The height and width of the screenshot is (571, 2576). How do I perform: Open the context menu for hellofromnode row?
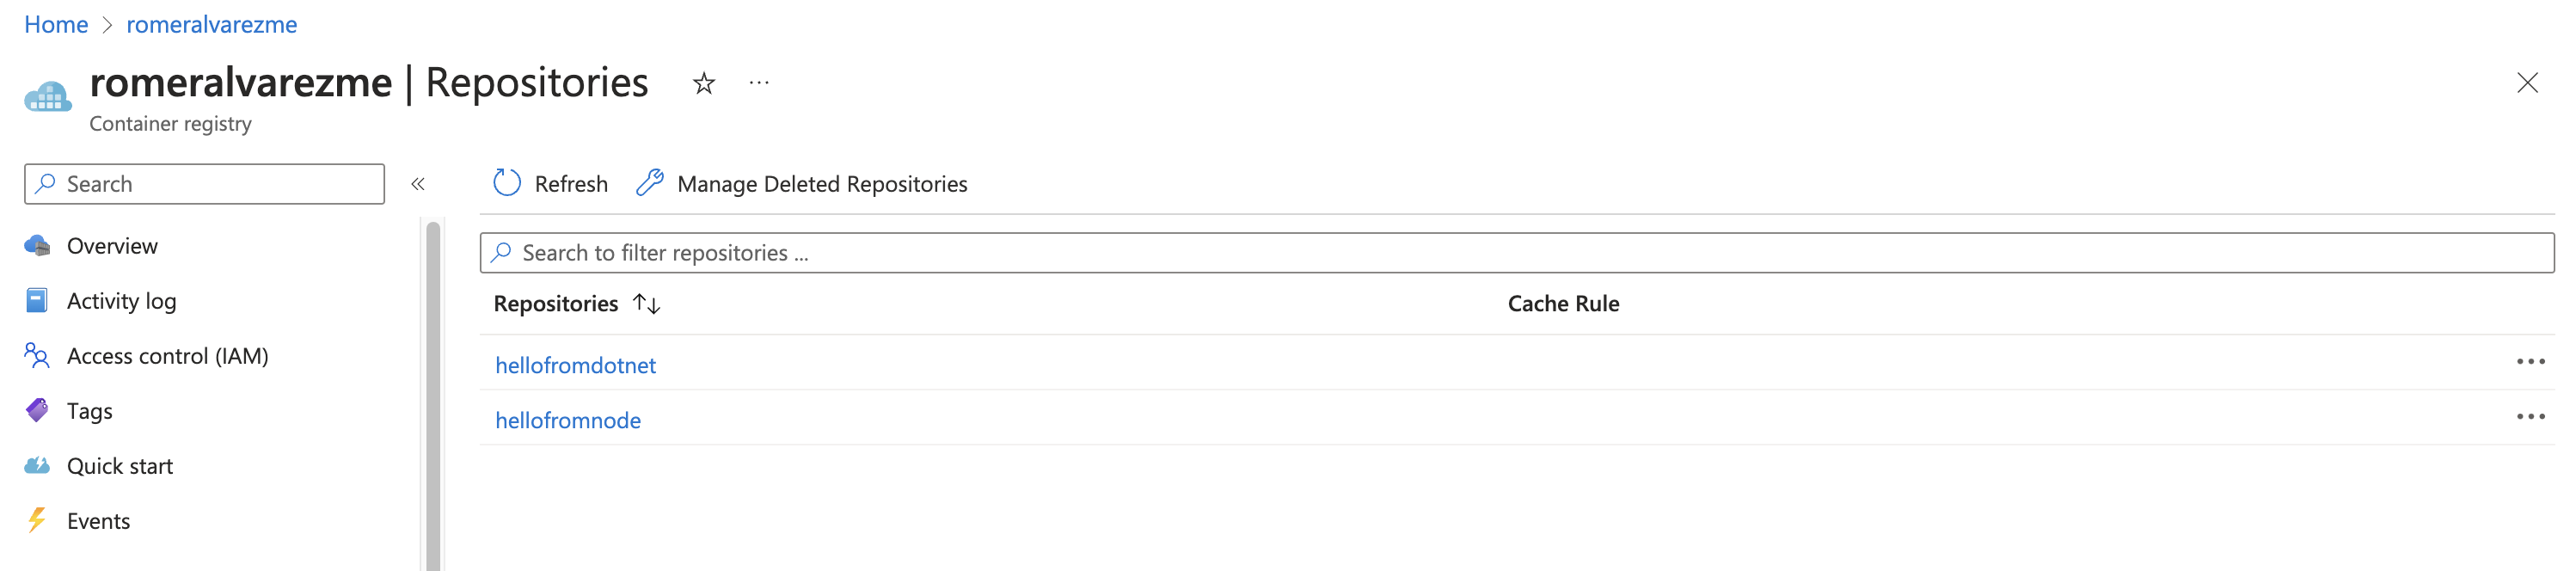pos(2530,417)
